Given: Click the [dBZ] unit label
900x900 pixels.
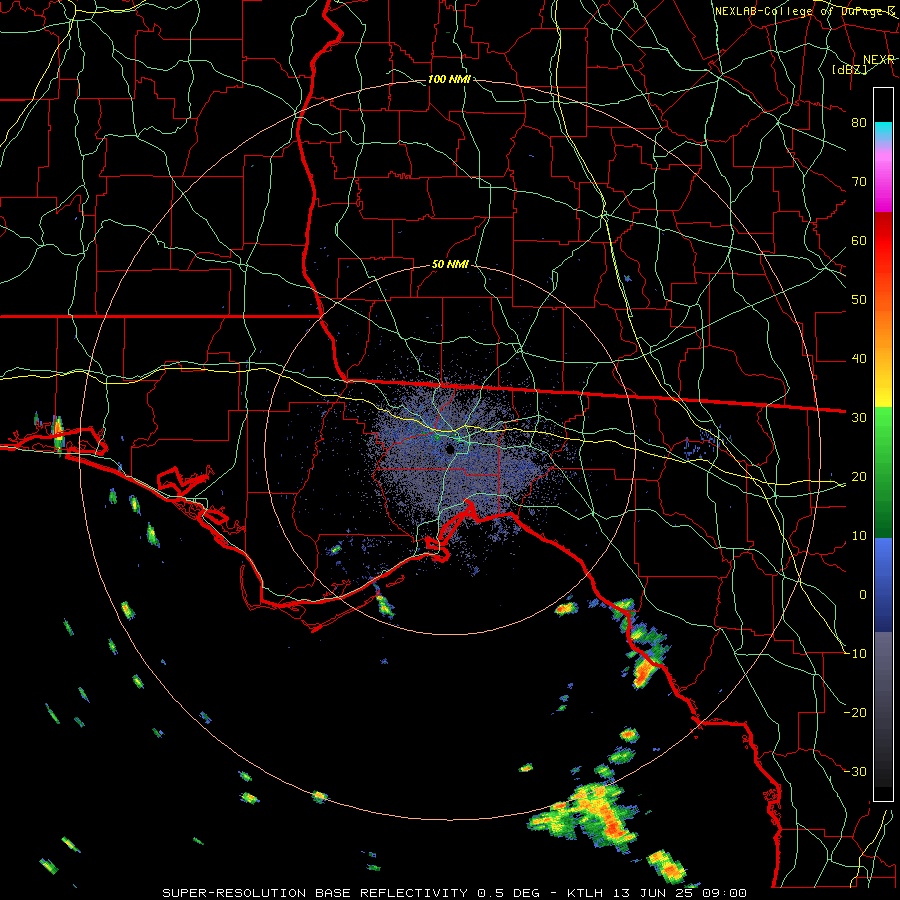Looking at the screenshot, I should (849, 69).
